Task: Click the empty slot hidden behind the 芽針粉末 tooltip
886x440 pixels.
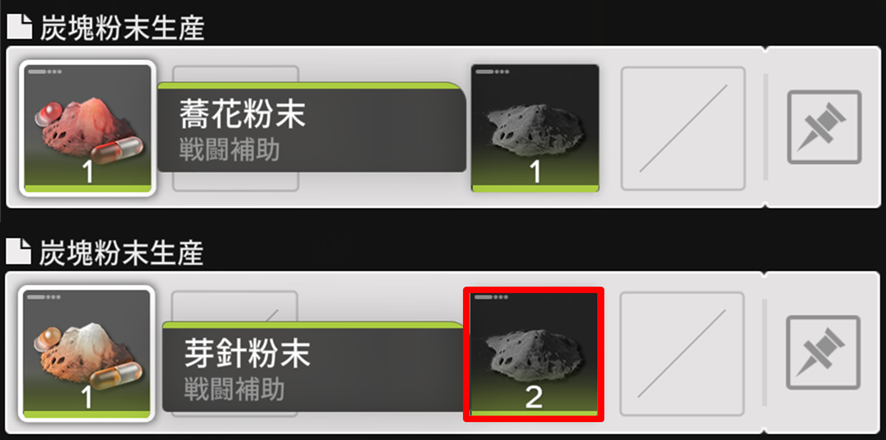Action: tap(234, 354)
